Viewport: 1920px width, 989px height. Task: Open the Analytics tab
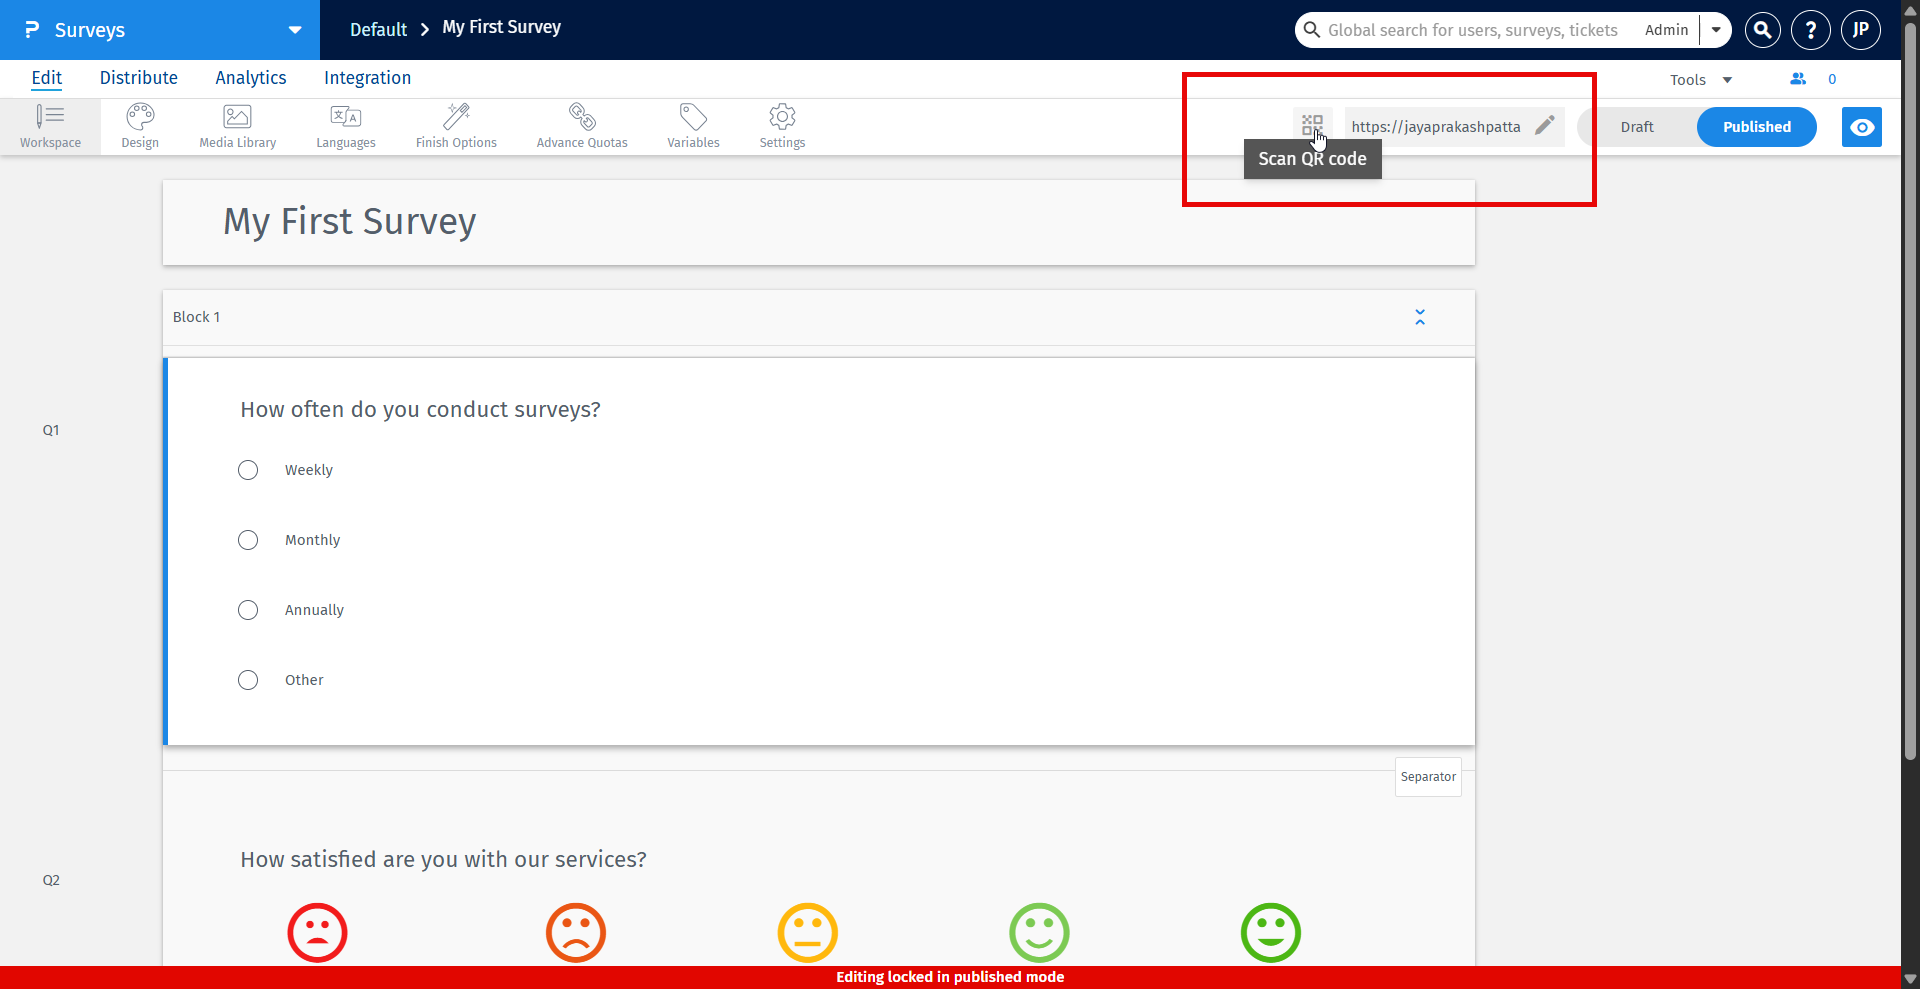[250, 77]
